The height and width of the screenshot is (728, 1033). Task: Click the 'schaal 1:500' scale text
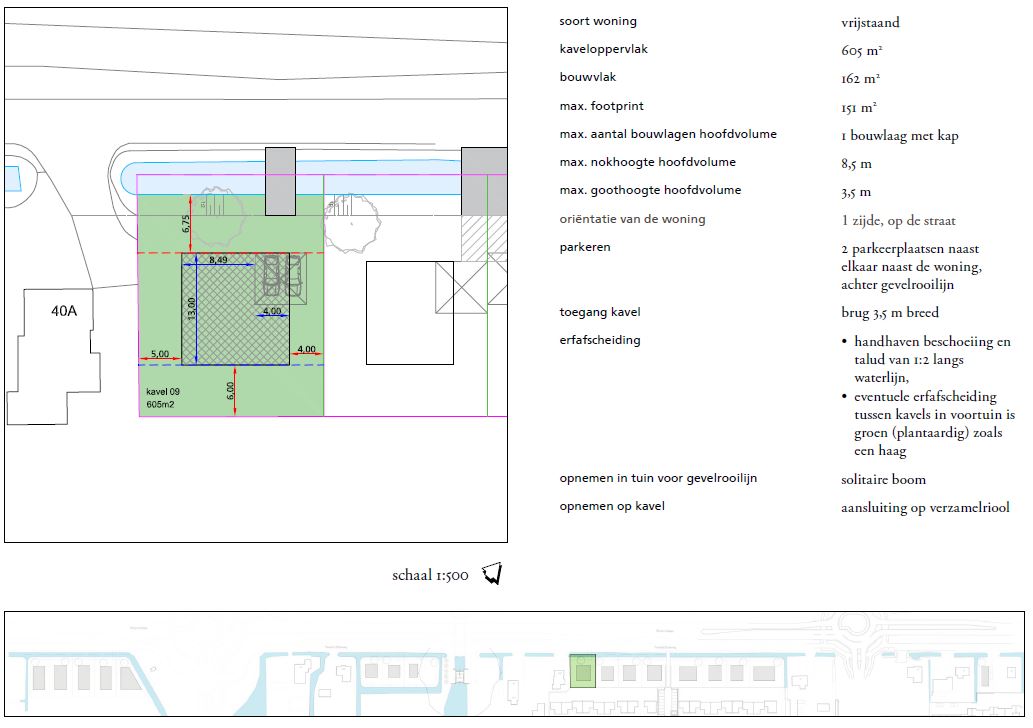coord(430,575)
